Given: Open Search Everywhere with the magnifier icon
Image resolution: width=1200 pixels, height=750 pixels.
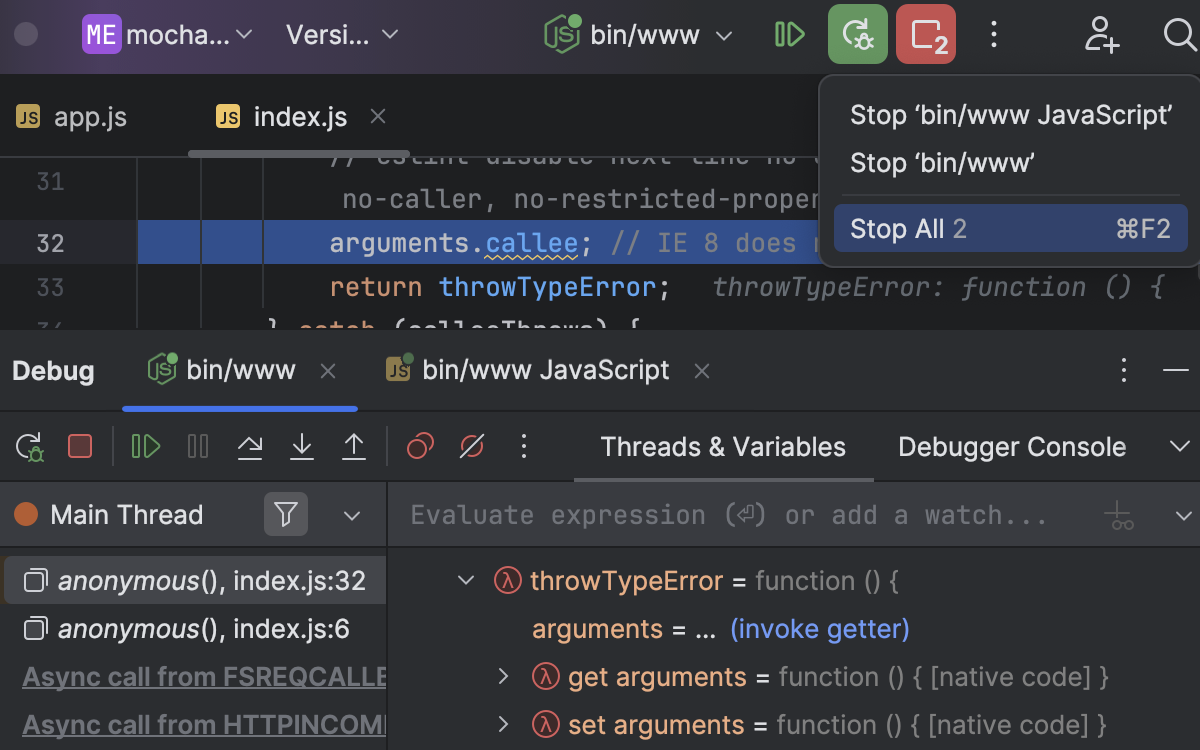Looking at the screenshot, I should [x=1180, y=35].
